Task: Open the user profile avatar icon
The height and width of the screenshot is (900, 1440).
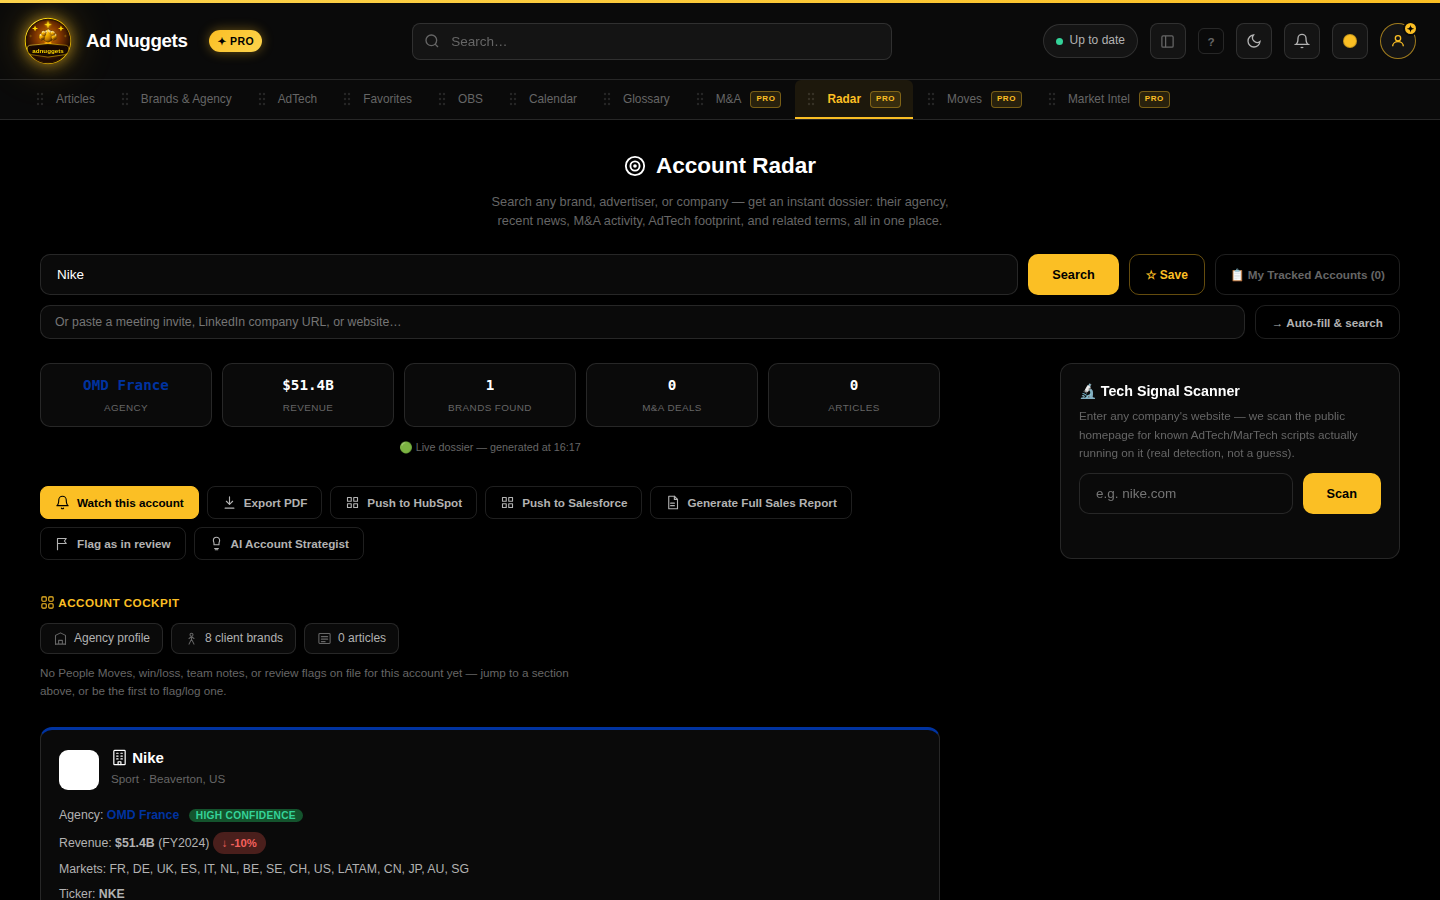Action: click(x=1398, y=41)
